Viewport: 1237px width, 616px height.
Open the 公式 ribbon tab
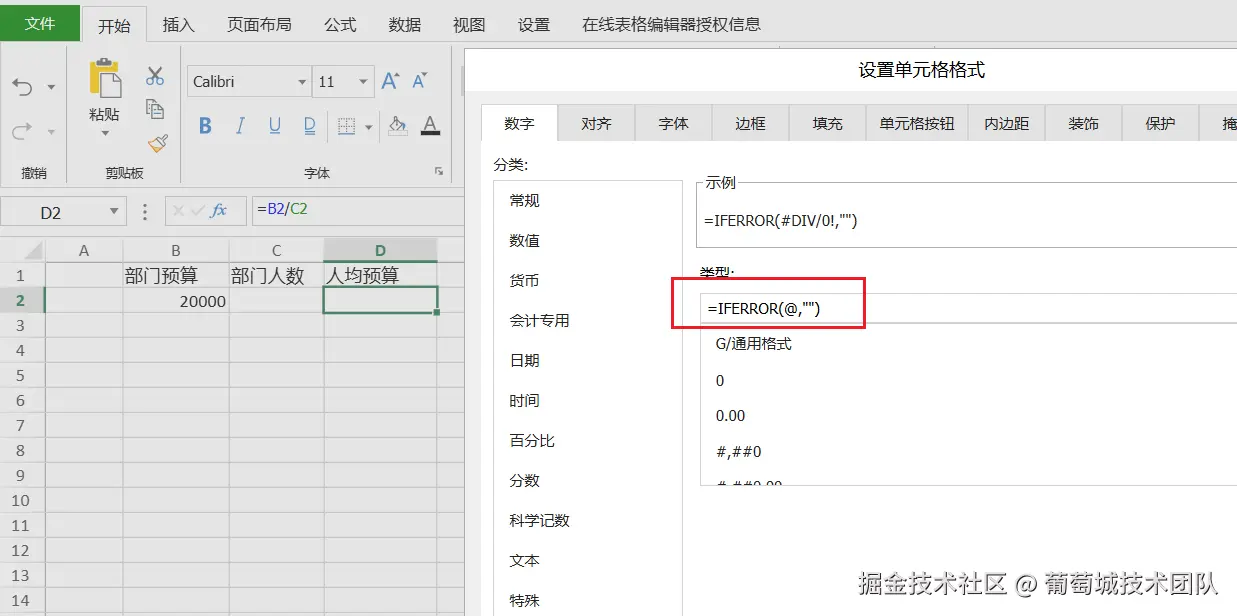click(x=340, y=25)
